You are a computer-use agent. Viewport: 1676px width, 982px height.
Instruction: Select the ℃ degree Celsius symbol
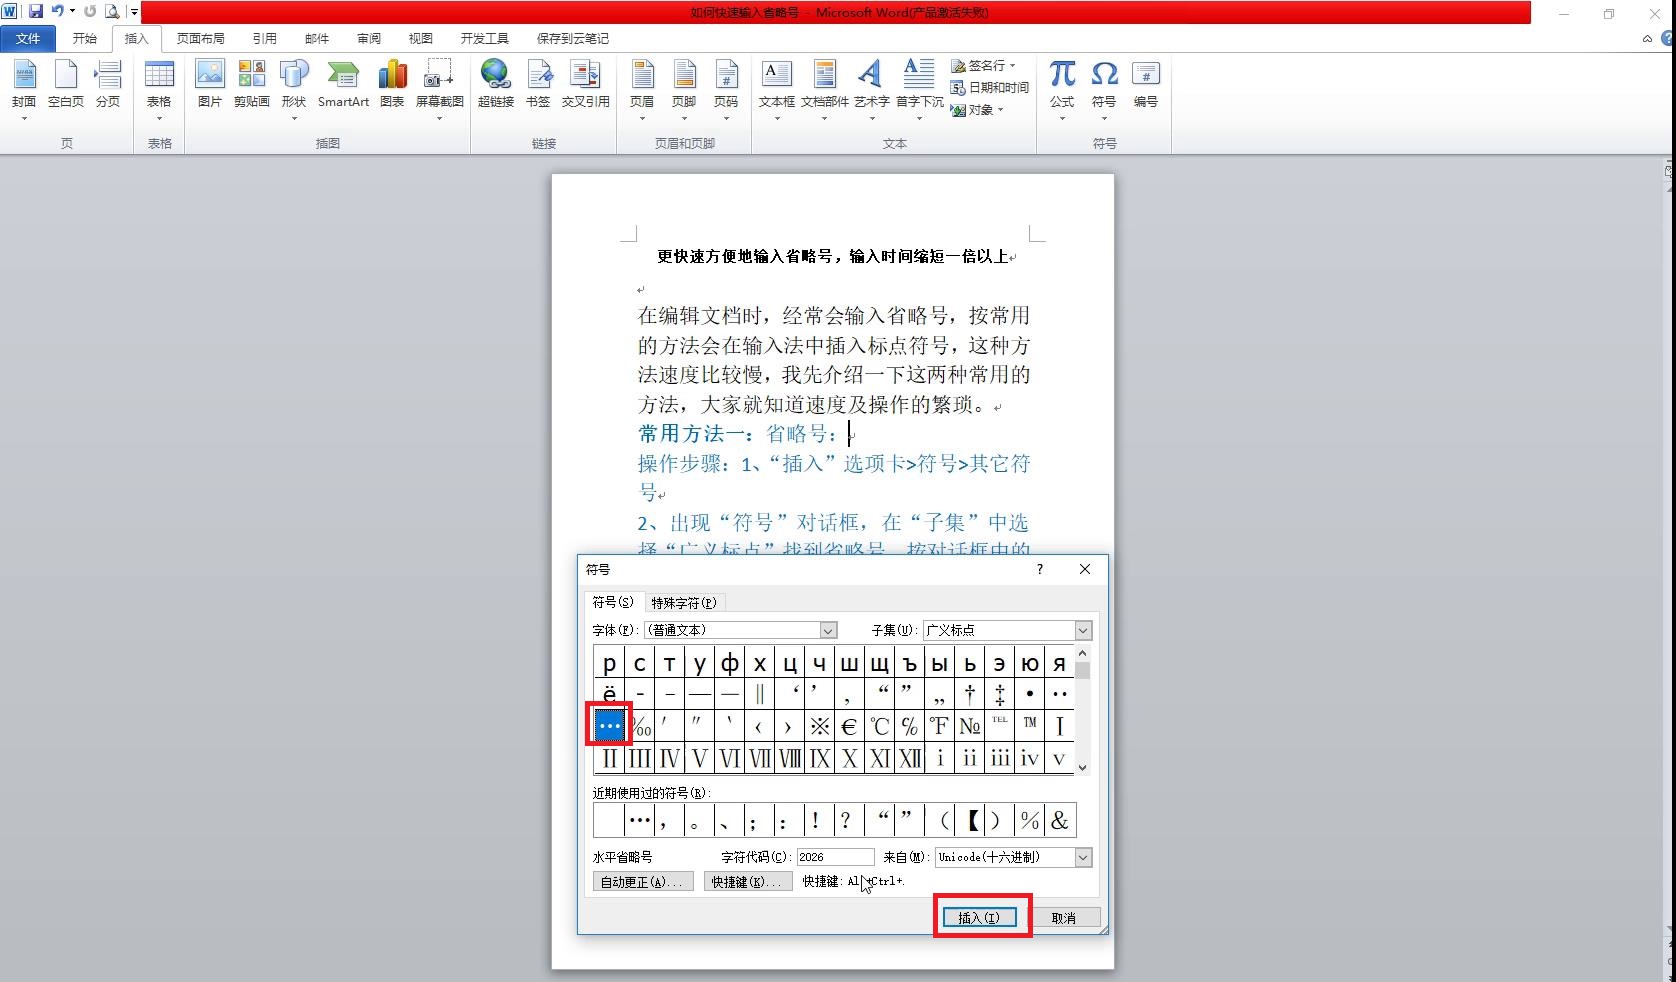879,725
